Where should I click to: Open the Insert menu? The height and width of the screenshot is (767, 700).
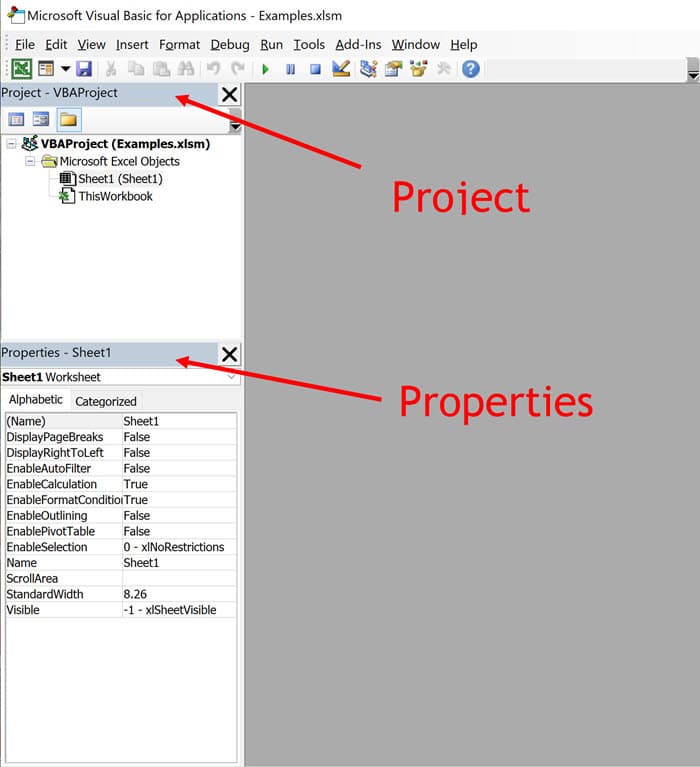[x=132, y=45]
